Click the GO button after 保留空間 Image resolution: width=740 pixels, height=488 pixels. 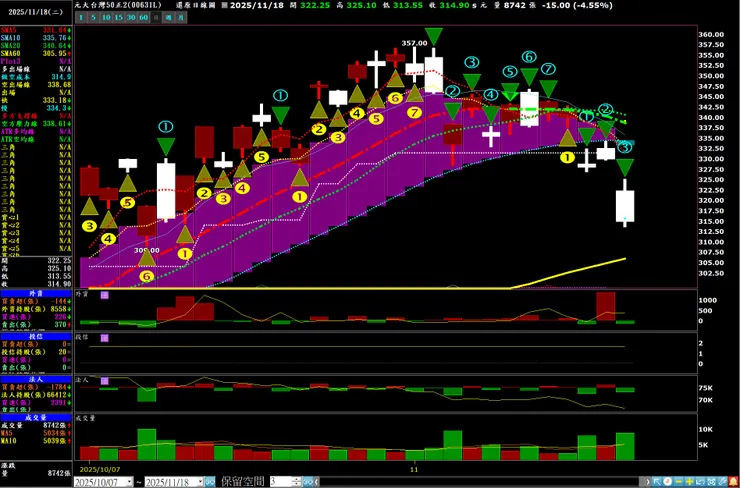tap(308, 482)
